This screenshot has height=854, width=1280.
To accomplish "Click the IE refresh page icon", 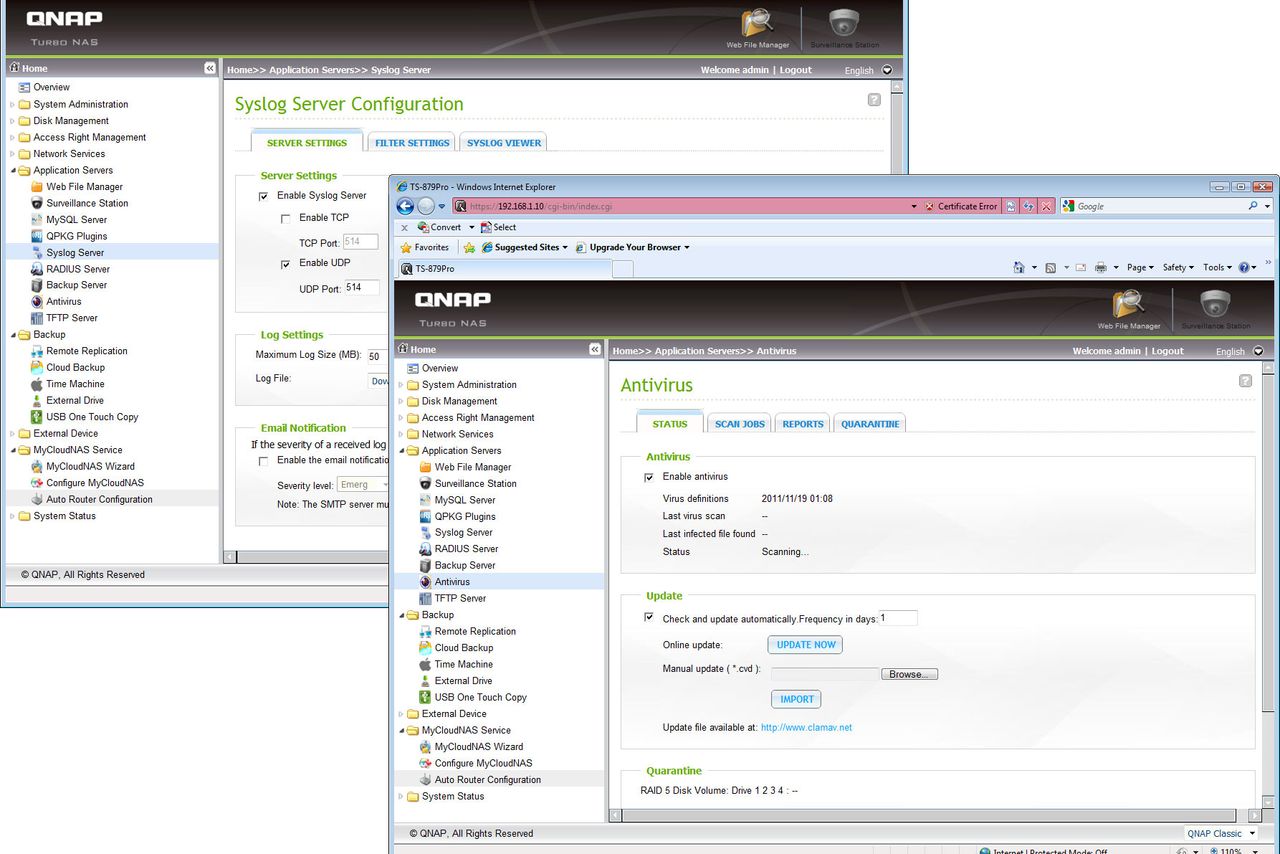I will (x=1028, y=206).
